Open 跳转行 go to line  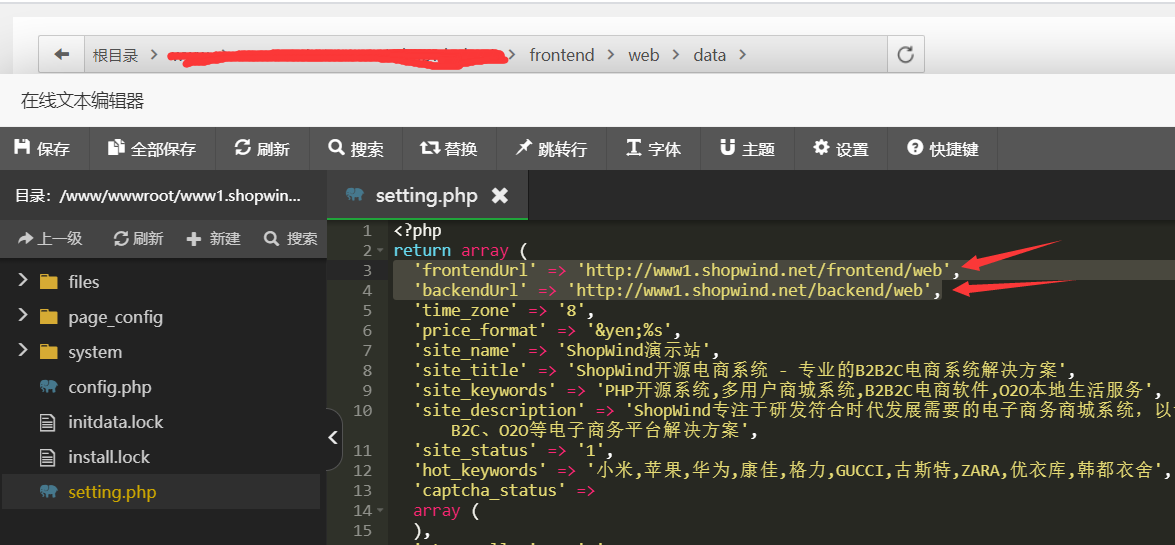(x=552, y=148)
